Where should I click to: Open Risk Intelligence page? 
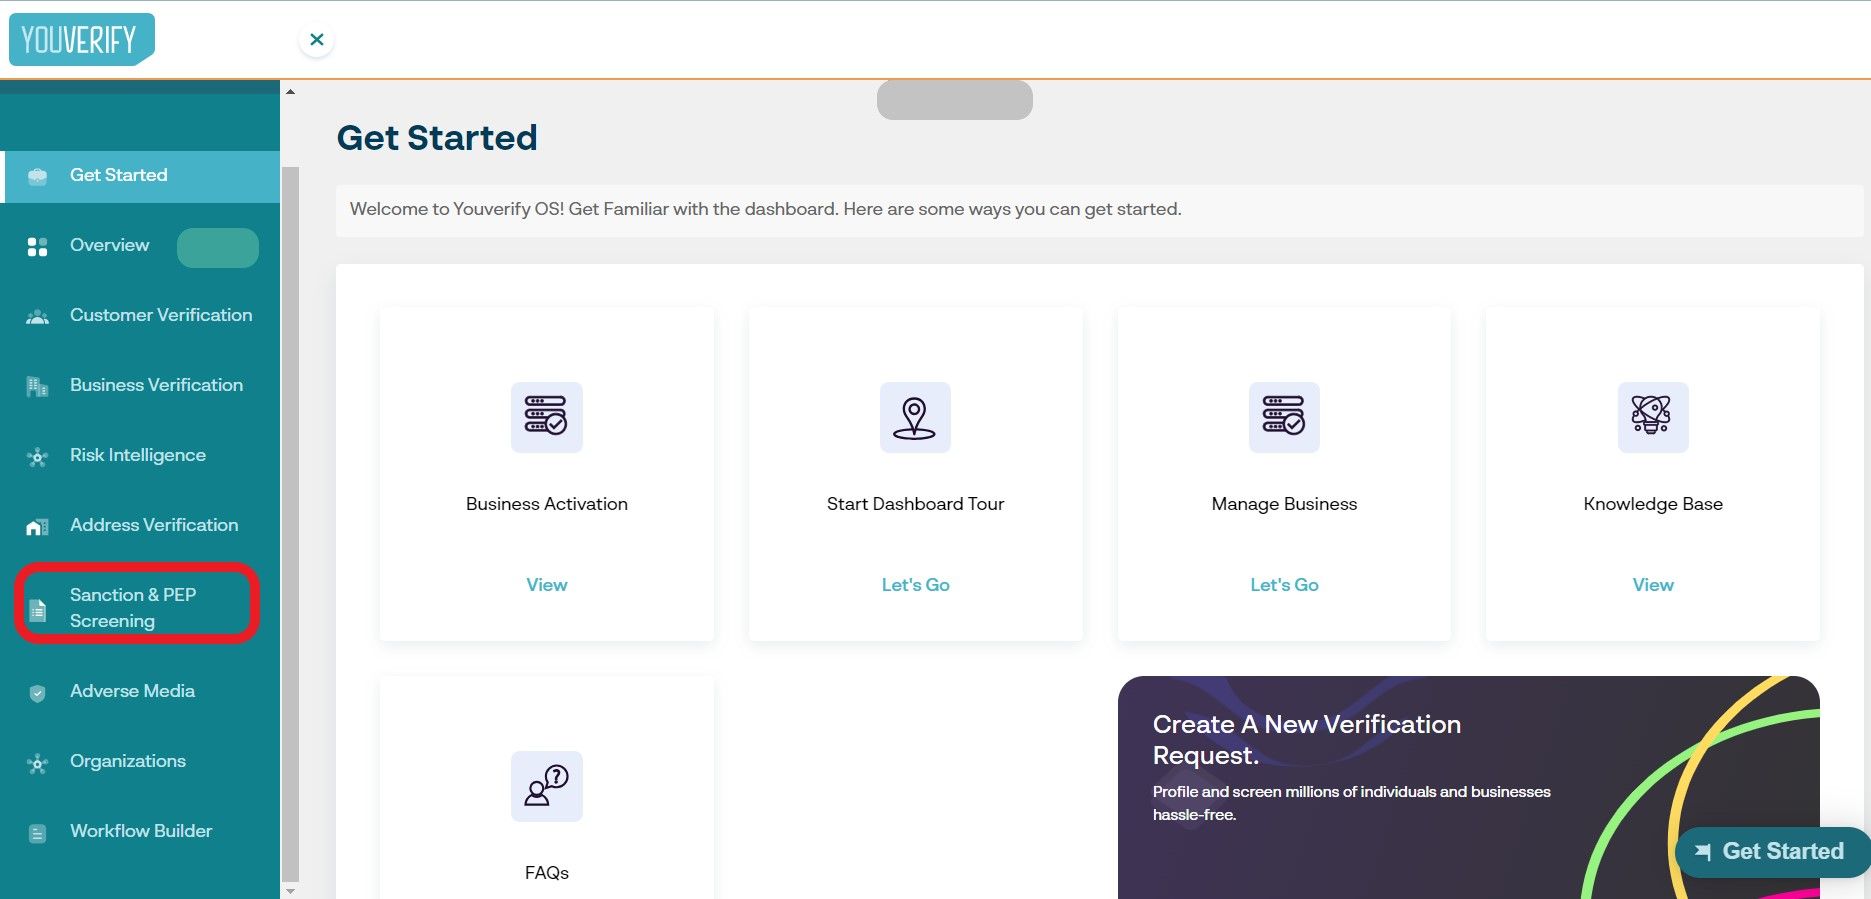tap(140, 455)
